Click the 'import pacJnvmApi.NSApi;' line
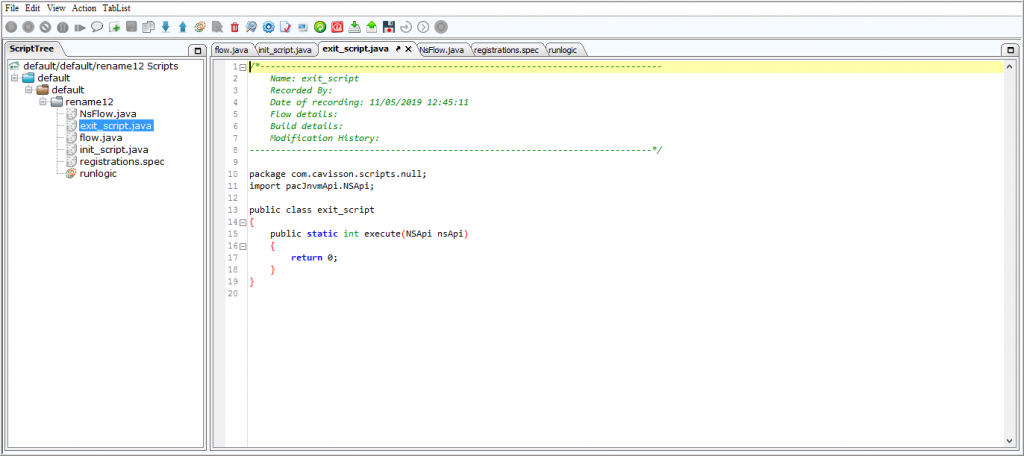The width and height of the screenshot is (1024, 456). 312,186
